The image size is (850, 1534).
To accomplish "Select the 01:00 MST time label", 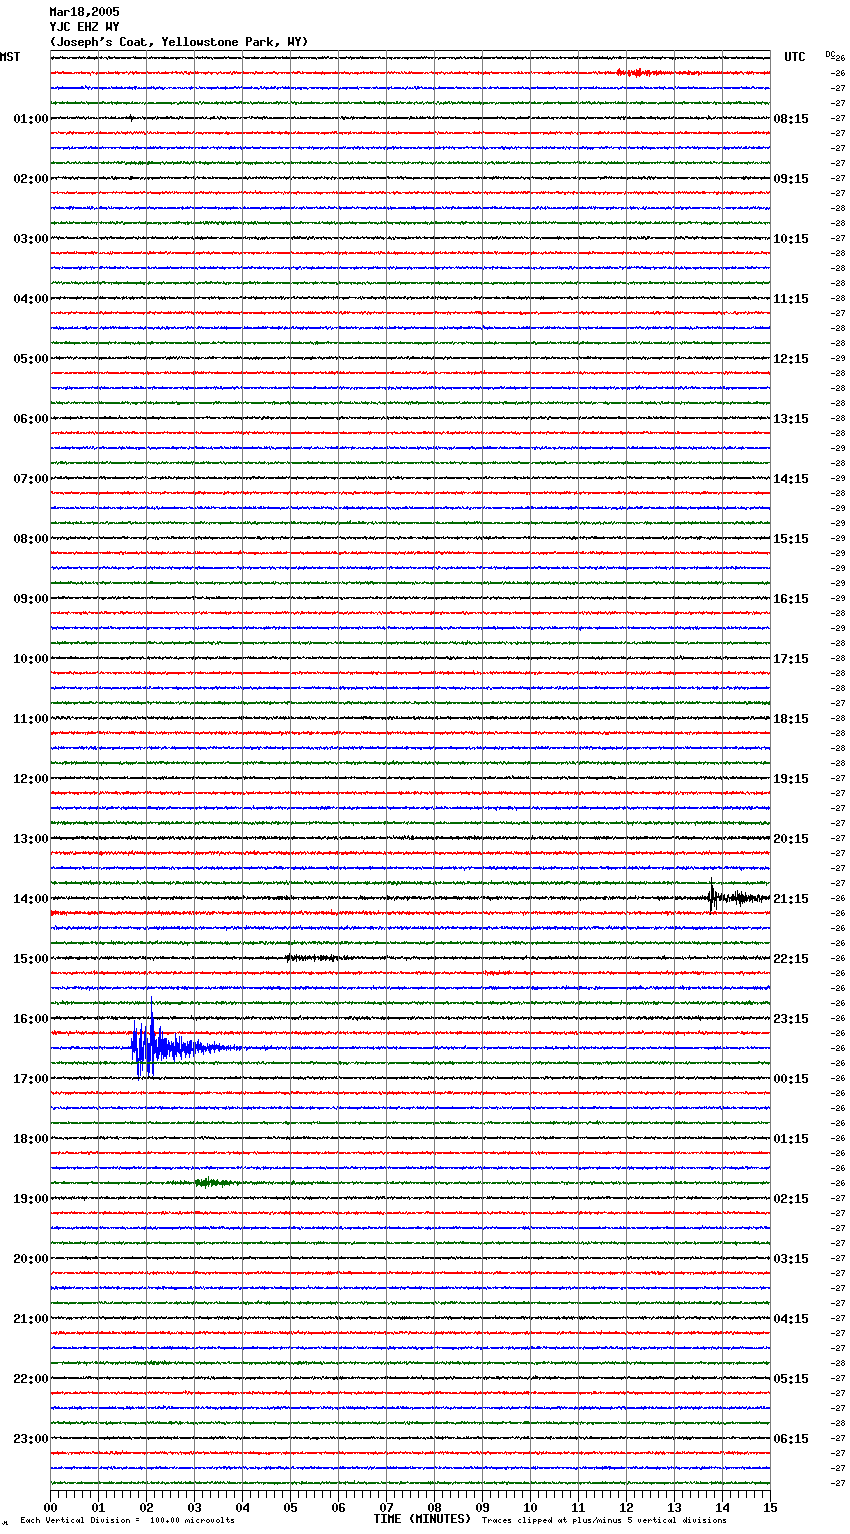I will click(x=31, y=119).
